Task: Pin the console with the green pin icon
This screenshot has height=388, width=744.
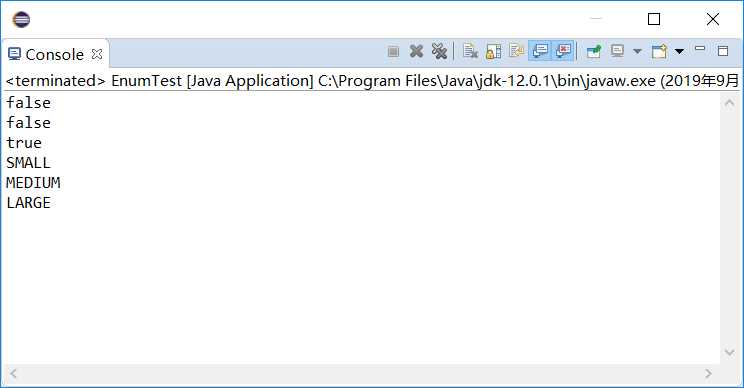Action: coord(594,51)
